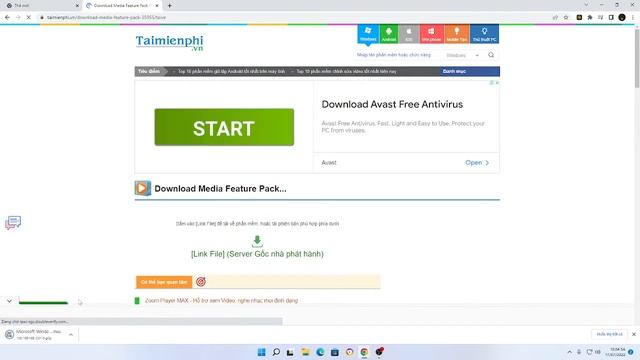Open the Top 10 phần mềm chỉnh sửa video headline
Viewport: 640px width, 360px height.
pos(346,71)
